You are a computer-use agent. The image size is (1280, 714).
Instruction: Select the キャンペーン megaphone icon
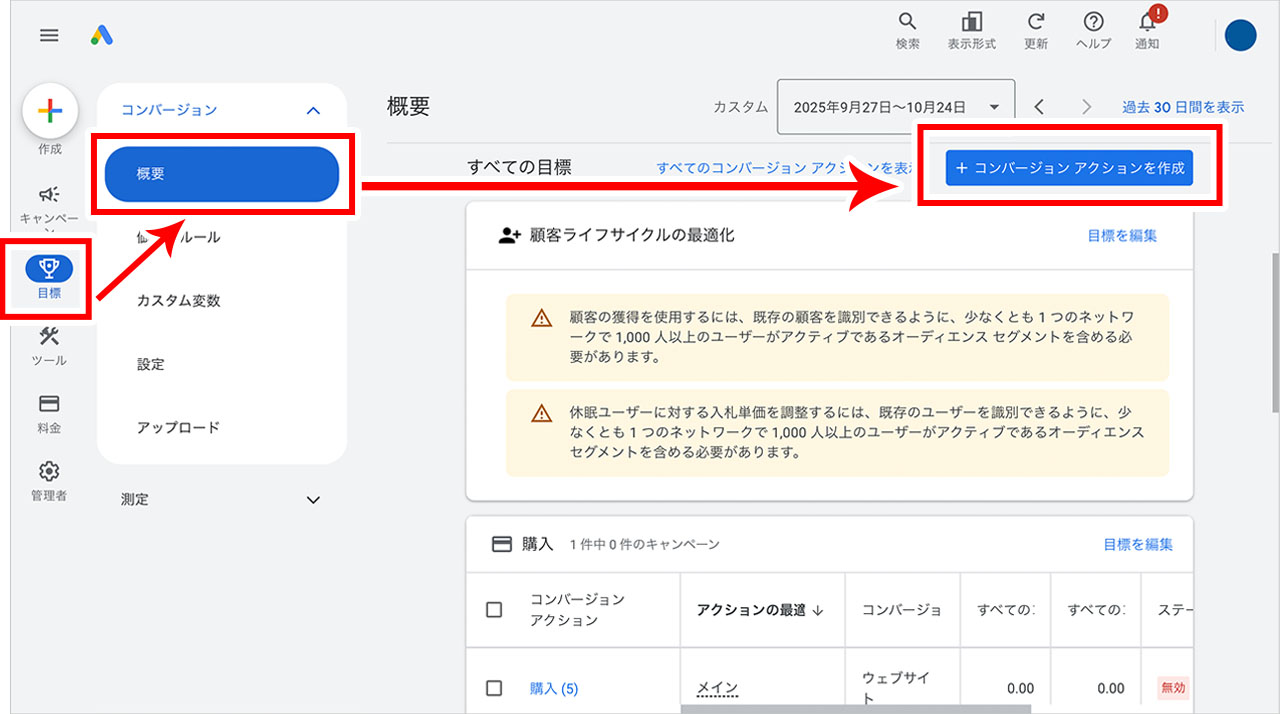tap(49, 192)
